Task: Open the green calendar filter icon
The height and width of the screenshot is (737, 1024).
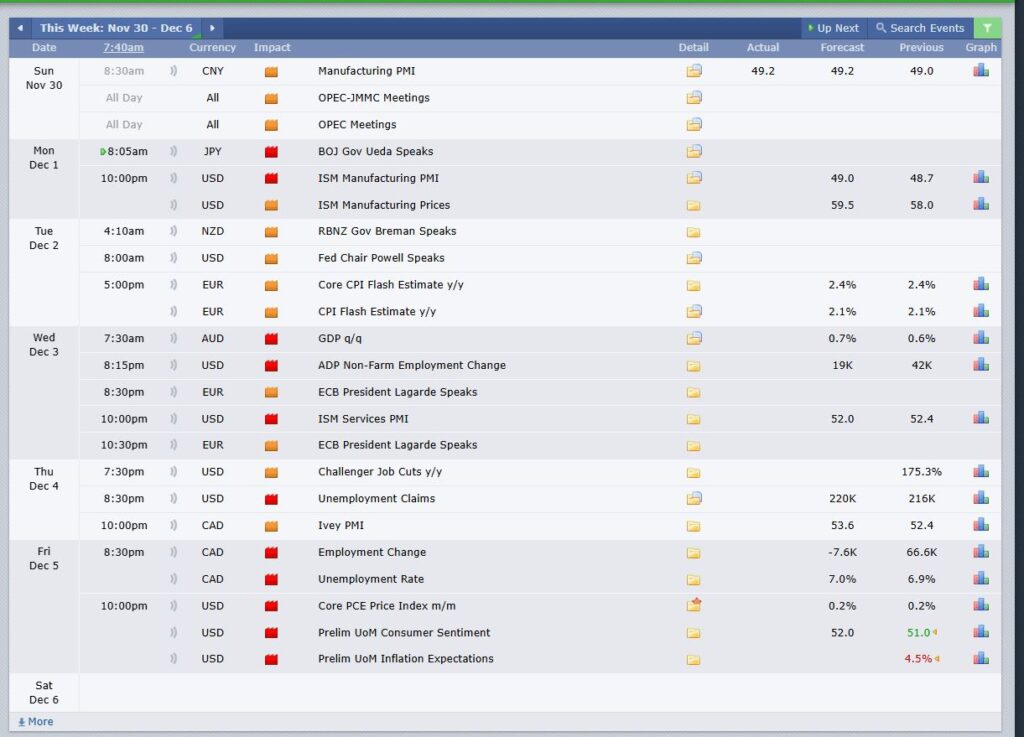Action: [987, 28]
